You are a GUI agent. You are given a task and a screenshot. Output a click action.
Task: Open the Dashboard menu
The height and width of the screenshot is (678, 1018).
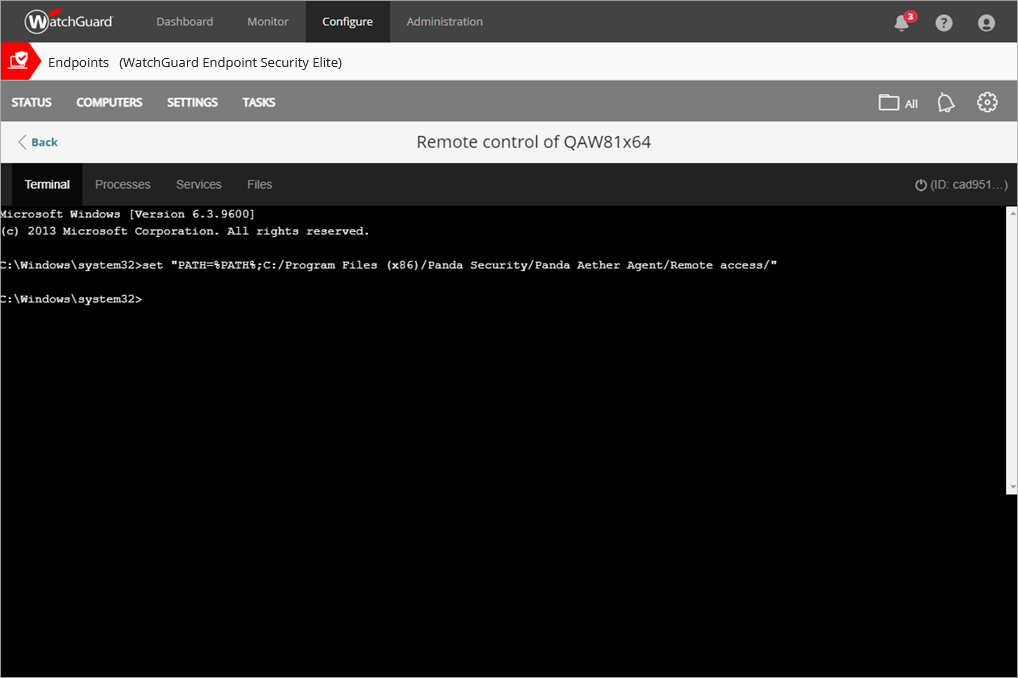point(184,21)
